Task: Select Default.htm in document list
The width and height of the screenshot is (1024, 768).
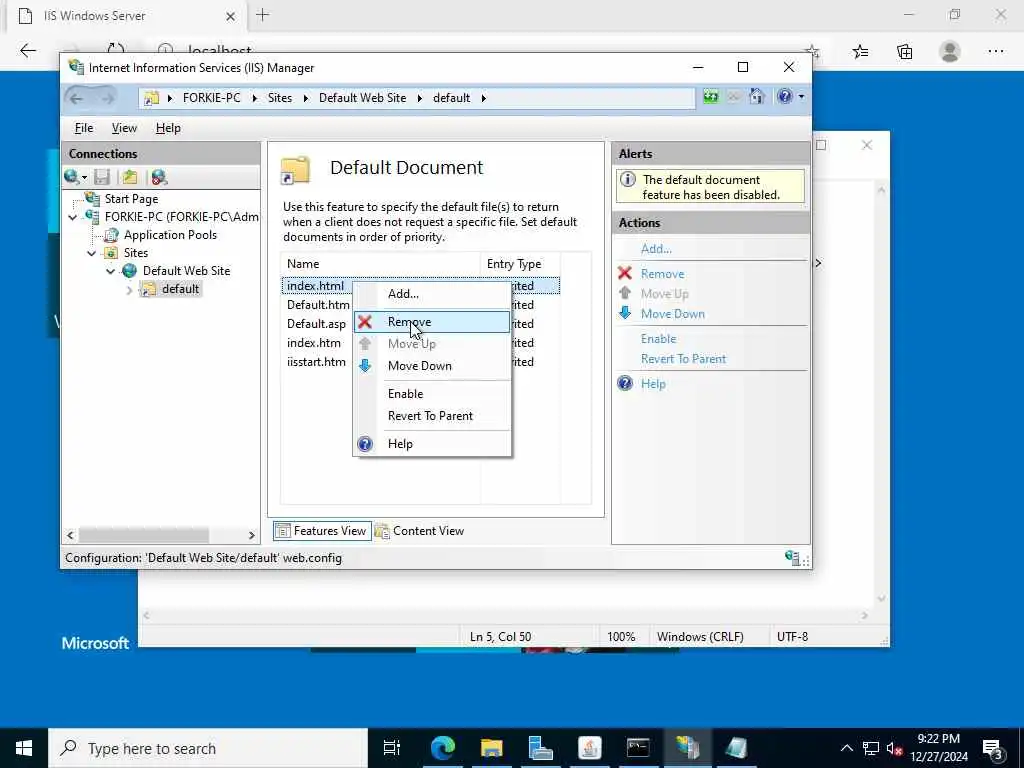Action: pos(318,305)
